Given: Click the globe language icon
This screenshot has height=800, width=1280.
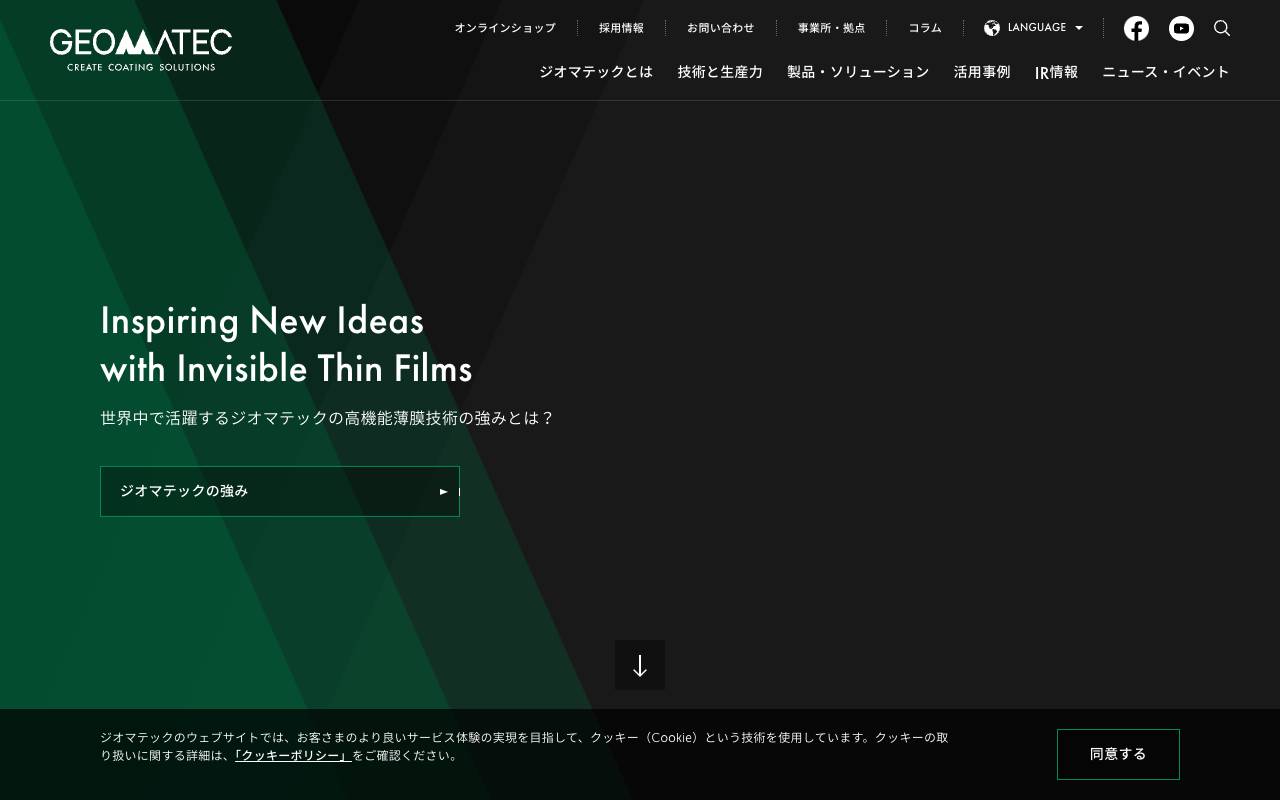Looking at the screenshot, I should (x=992, y=28).
